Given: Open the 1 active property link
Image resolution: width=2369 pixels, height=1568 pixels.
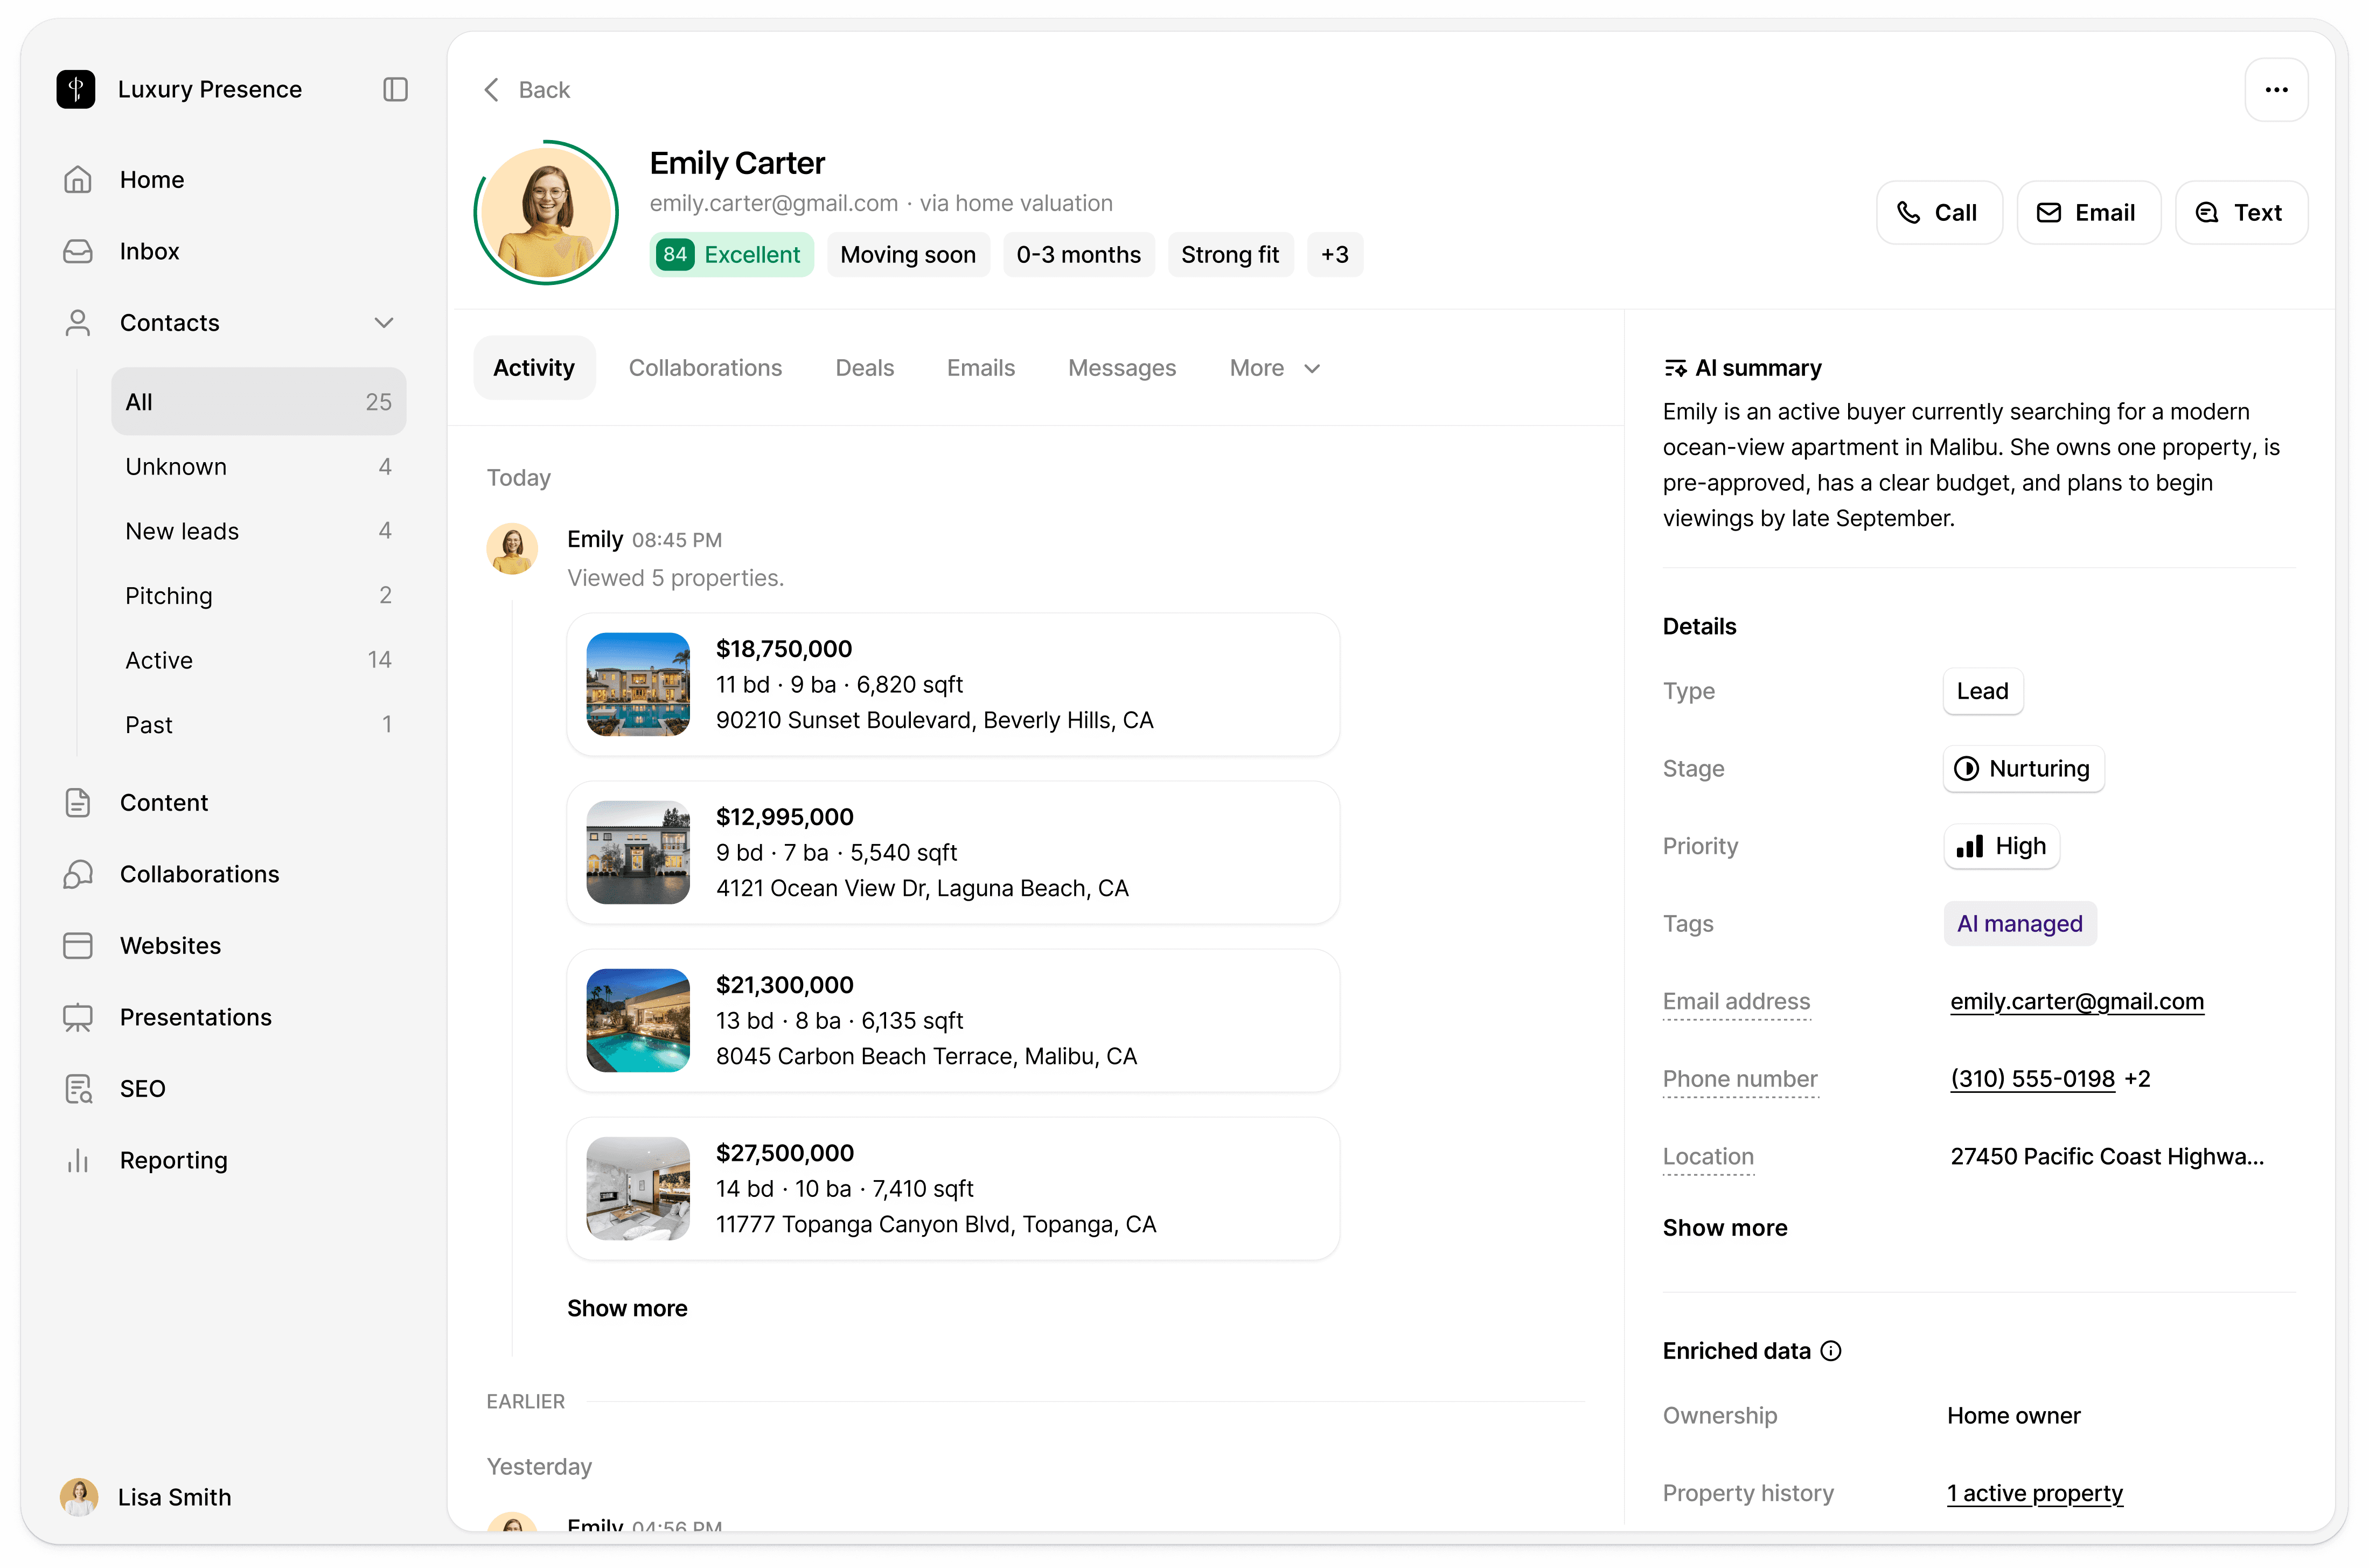Looking at the screenshot, I should pos(2034,1493).
